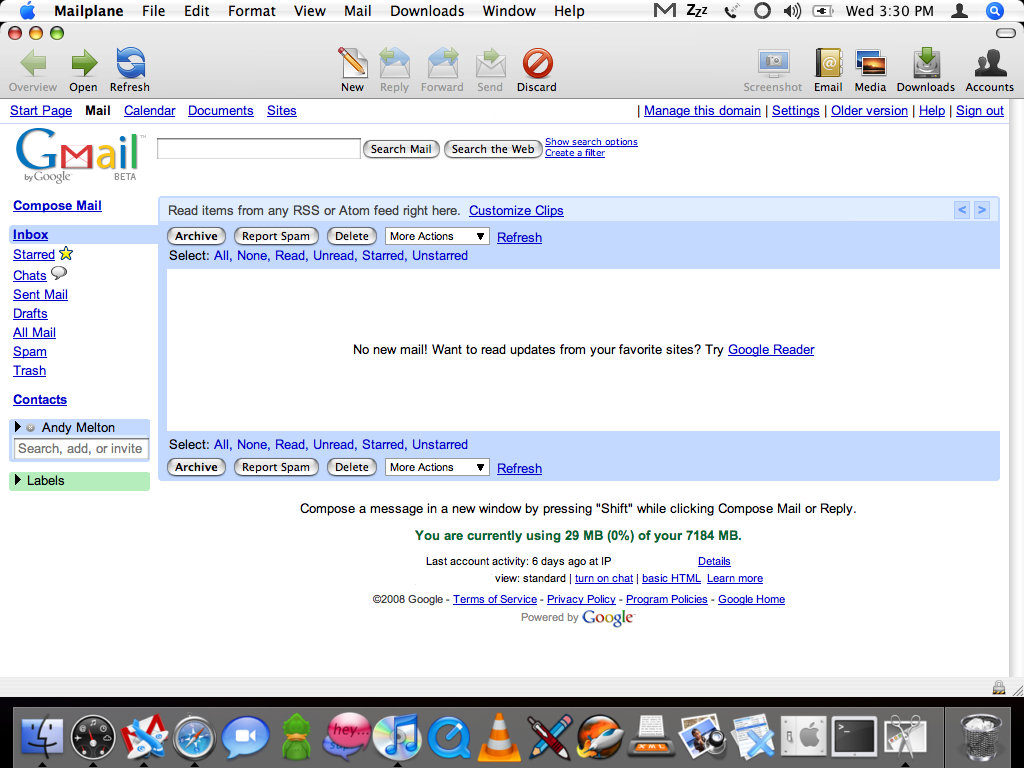Open the Format menu
1024x768 pixels.
(251, 11)
